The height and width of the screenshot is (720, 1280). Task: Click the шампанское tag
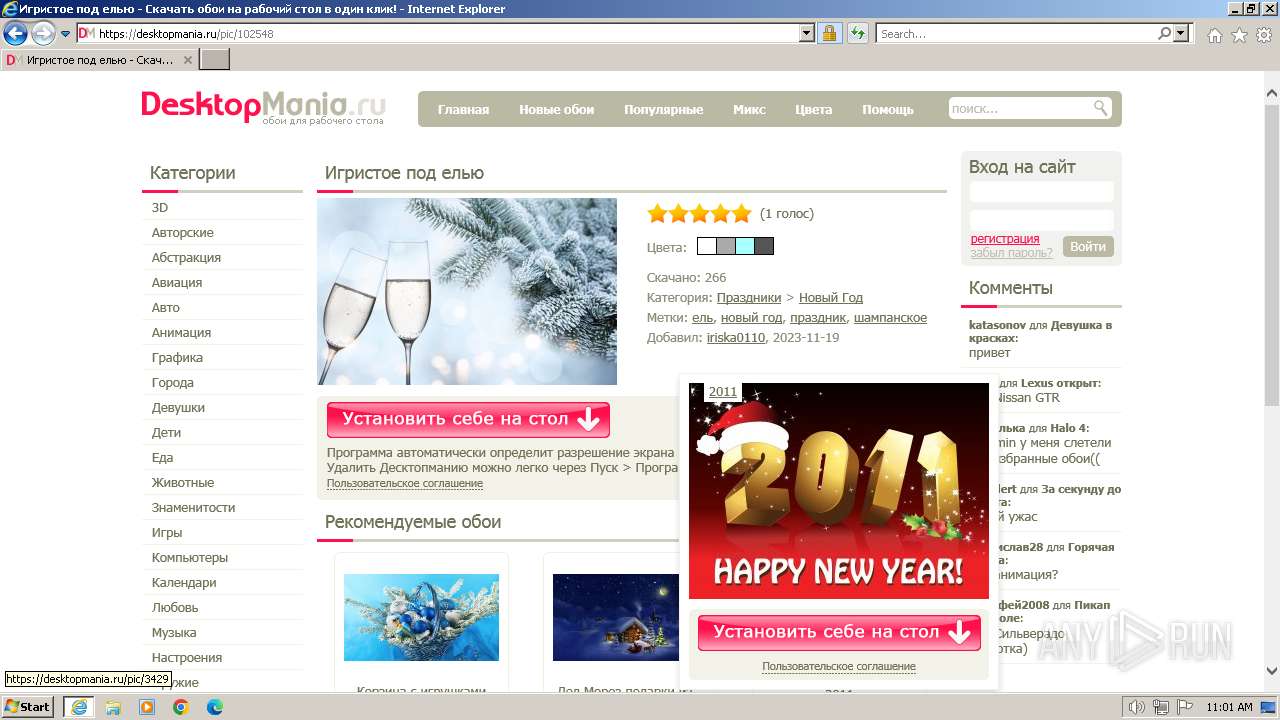point(890,317)
